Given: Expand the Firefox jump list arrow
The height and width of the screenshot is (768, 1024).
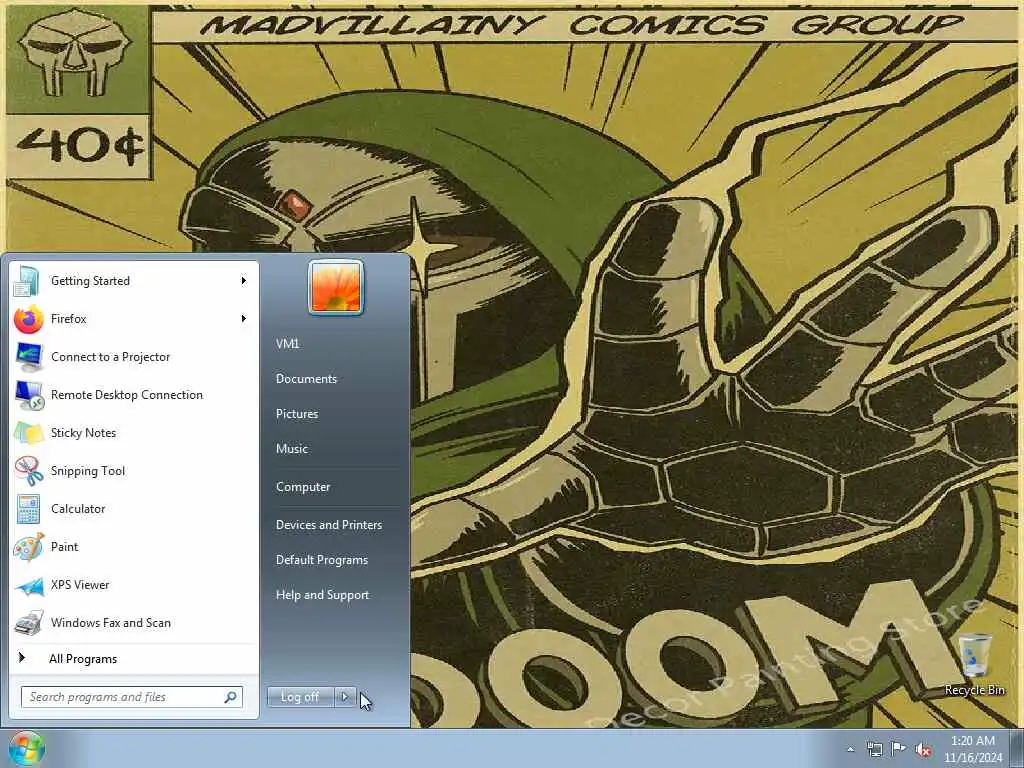Looking at the screenshot, I should click(244, 319).
